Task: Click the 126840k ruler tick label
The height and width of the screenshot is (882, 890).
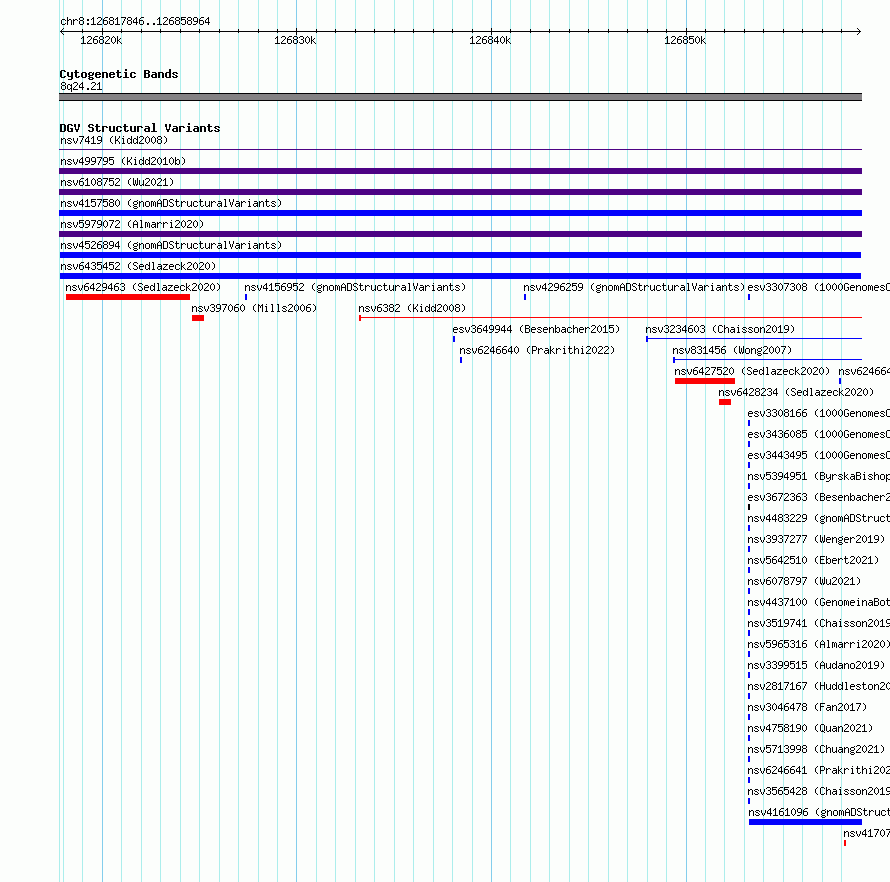Action: point(490,40)
